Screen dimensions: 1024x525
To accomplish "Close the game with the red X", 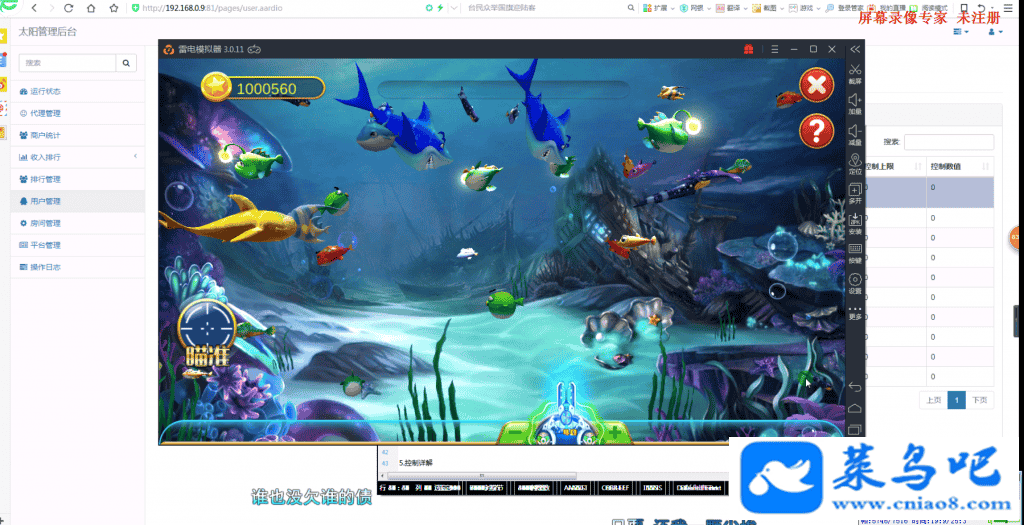I will 817,85.
